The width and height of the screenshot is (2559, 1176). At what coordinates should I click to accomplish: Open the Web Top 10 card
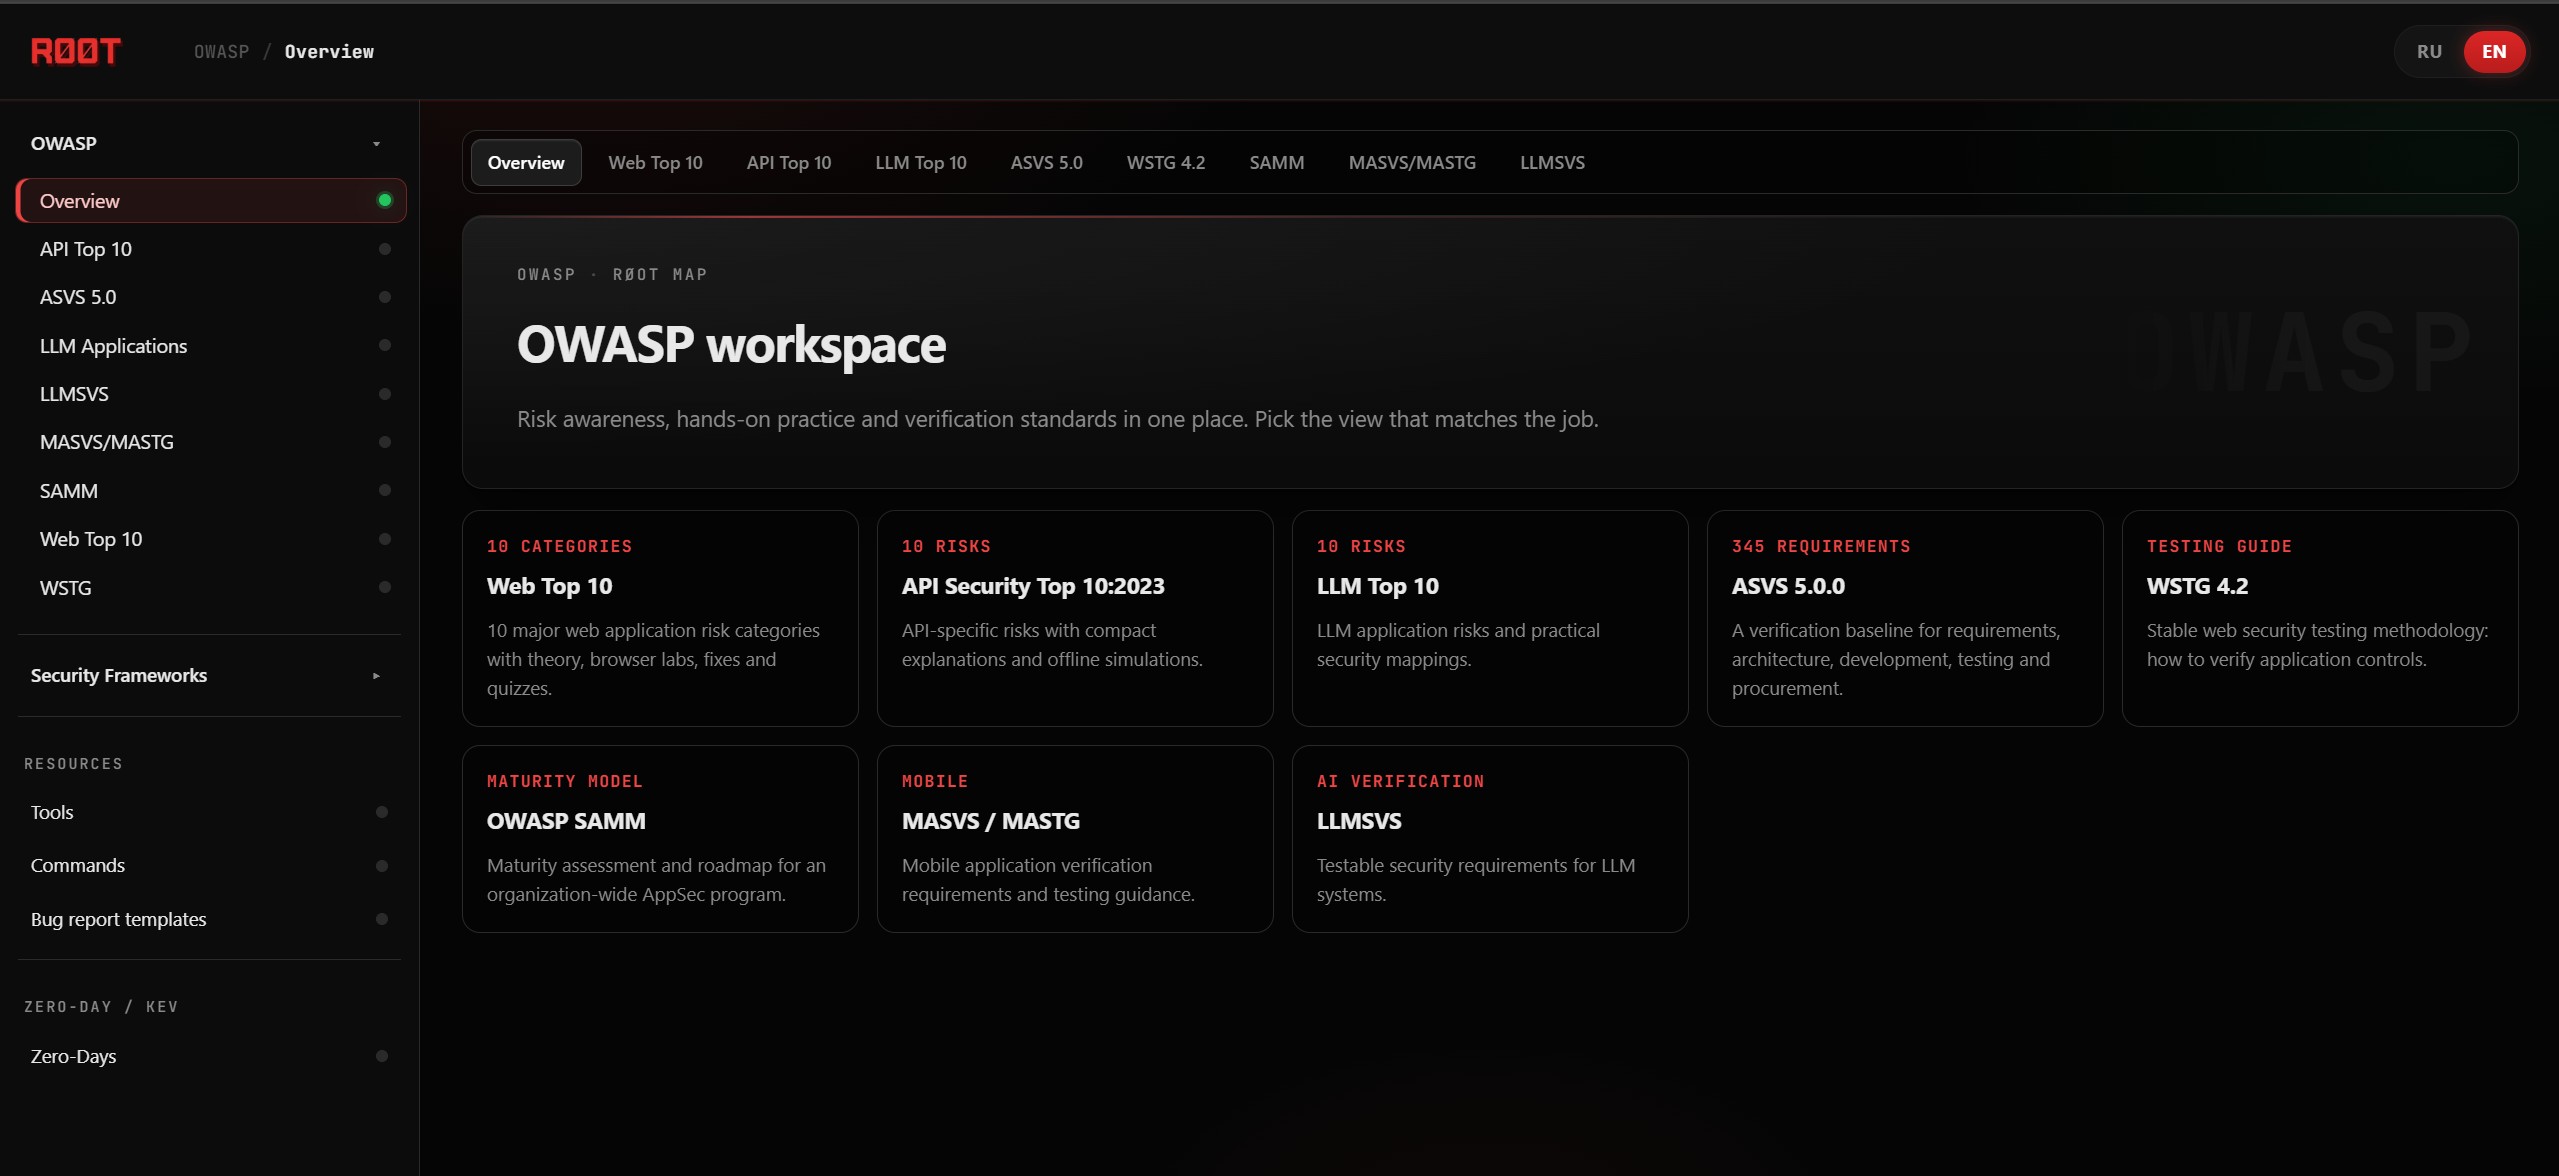[x=660, y=618]
